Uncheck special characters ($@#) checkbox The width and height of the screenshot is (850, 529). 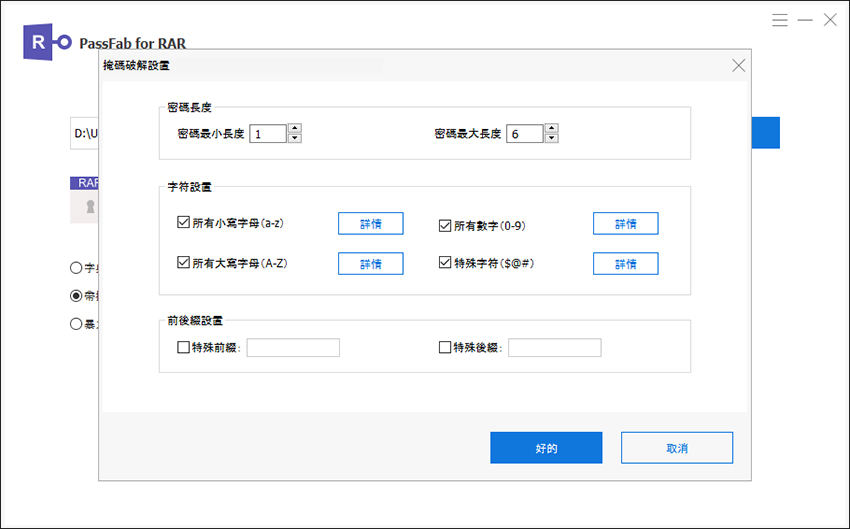[445, 262]
